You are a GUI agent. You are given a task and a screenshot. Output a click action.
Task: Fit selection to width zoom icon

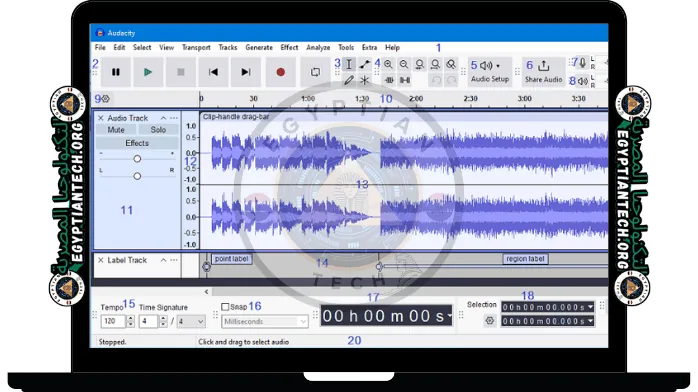419,65
